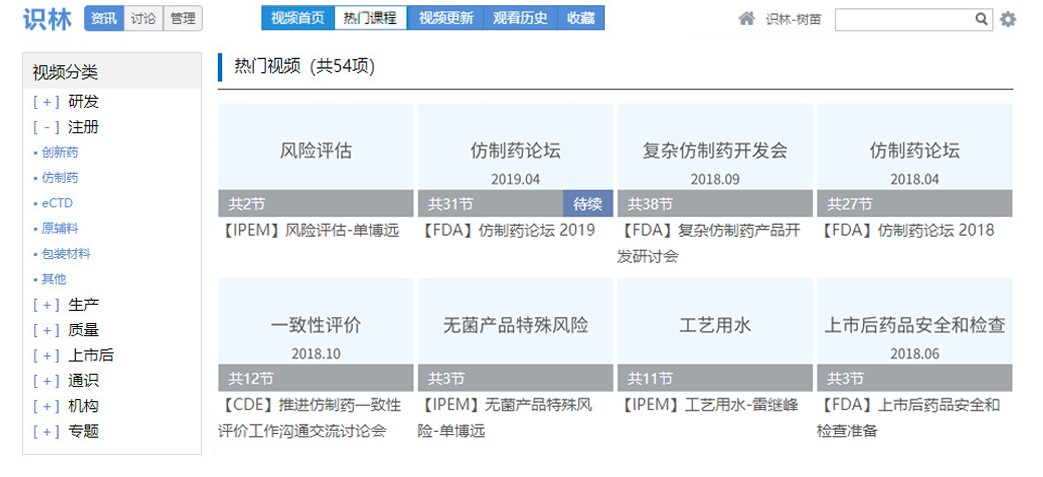Click the 识林-树苗 user link
The image size is (1043, 477).
pos(793,19)
